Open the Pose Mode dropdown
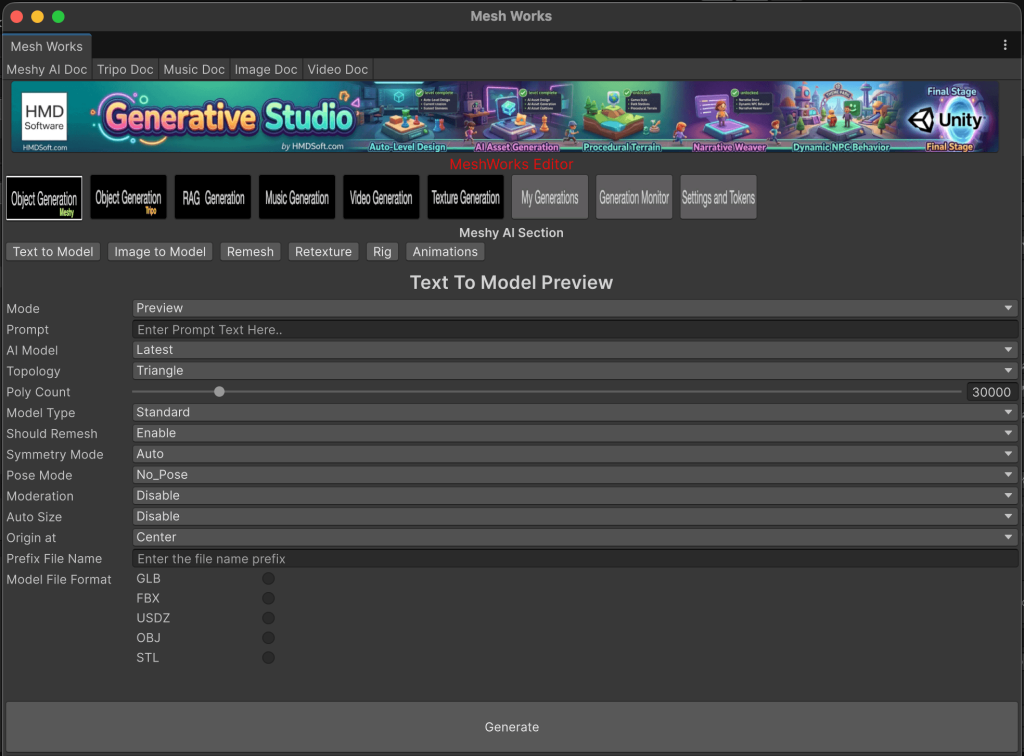This screenshot has width=1024, height=756. click(575, 475)
